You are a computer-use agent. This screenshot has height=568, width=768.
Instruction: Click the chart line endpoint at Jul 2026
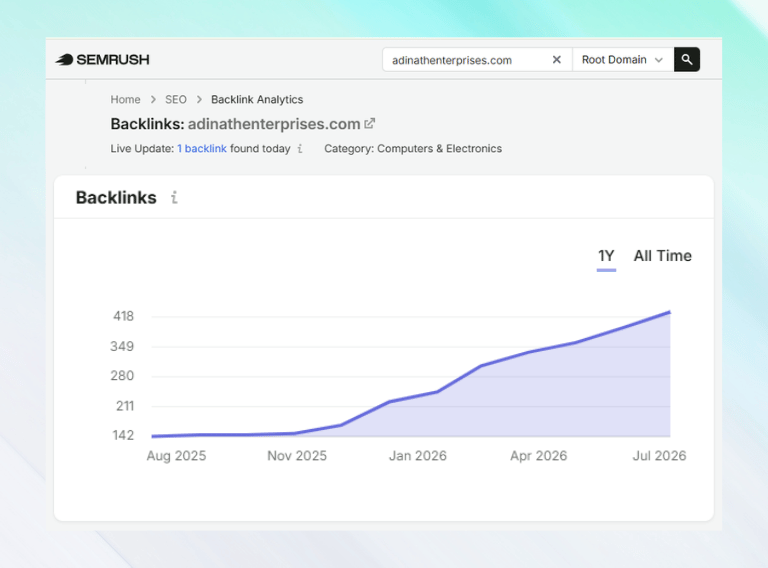click(x=670, y=312)
